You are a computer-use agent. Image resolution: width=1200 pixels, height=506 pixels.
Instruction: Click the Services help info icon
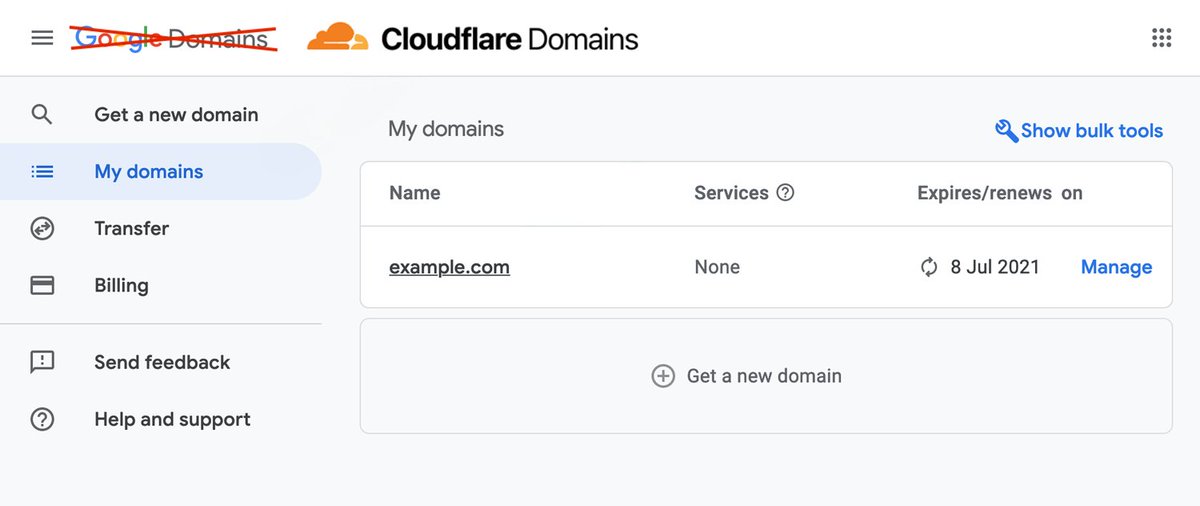pyautogui.click(x=785, y=193)
